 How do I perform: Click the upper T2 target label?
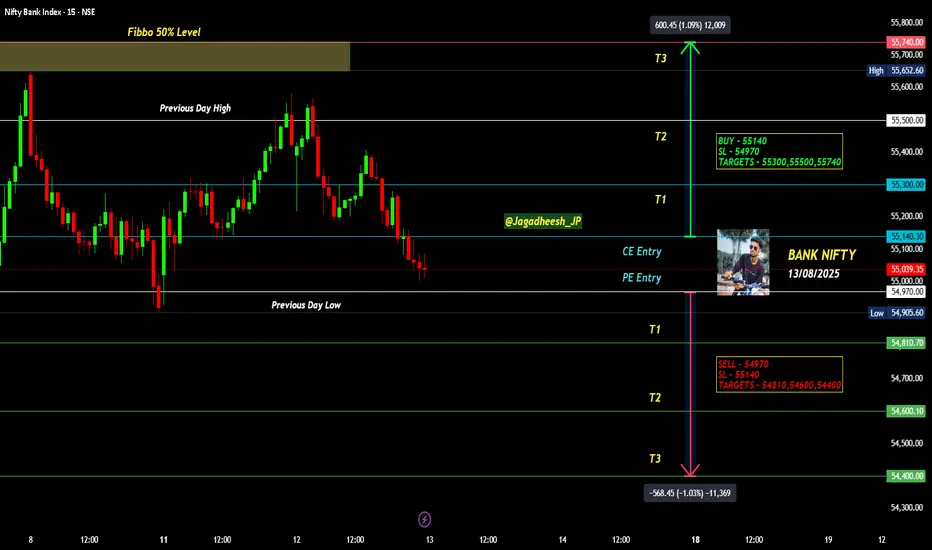click(660, 137)
